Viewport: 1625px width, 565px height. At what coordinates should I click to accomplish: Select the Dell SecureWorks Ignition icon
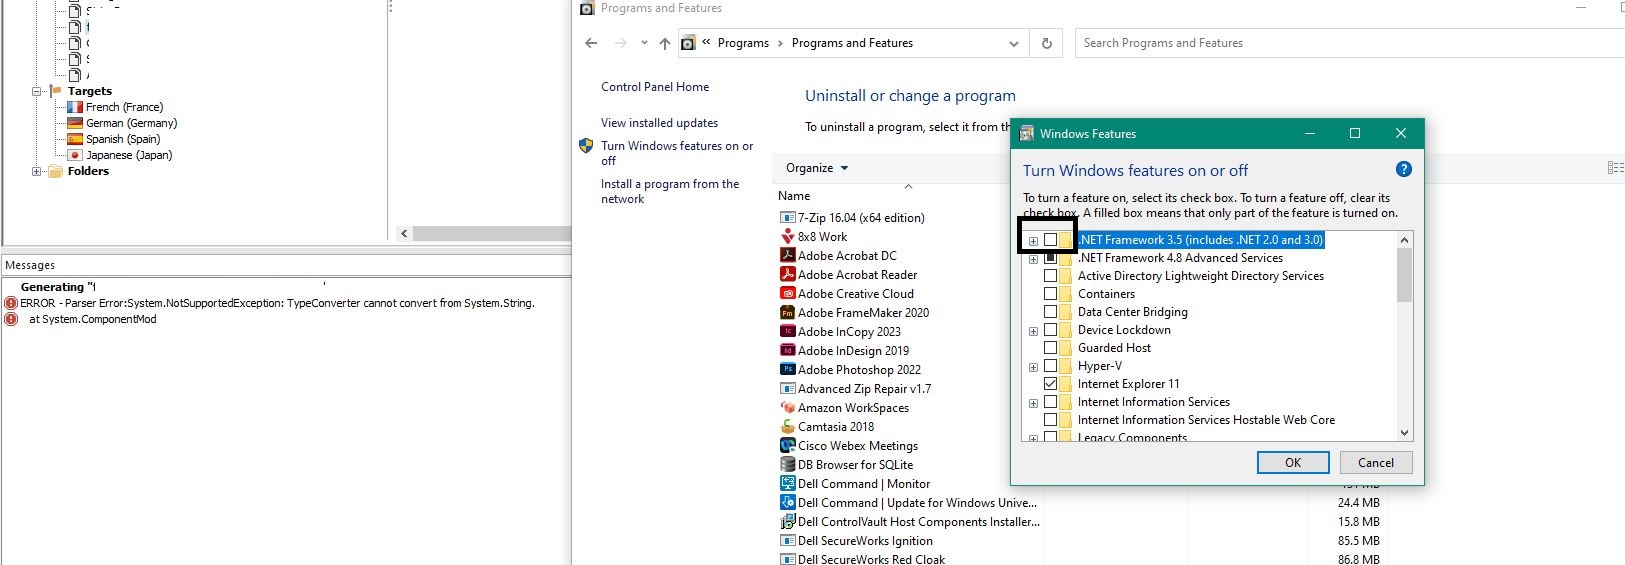788,540
